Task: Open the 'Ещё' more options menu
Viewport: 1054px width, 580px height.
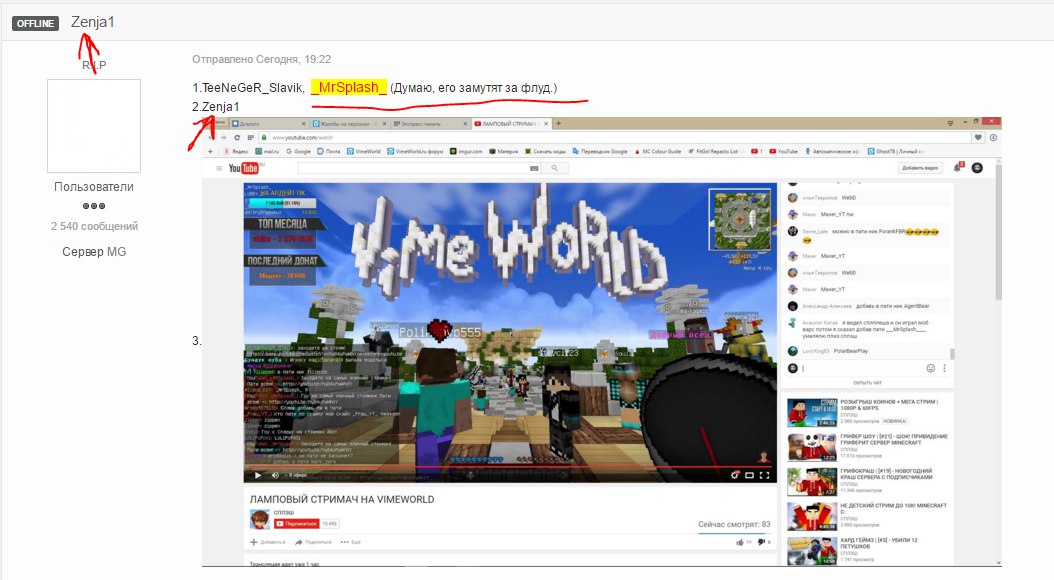Action: (x=351, y=542)
